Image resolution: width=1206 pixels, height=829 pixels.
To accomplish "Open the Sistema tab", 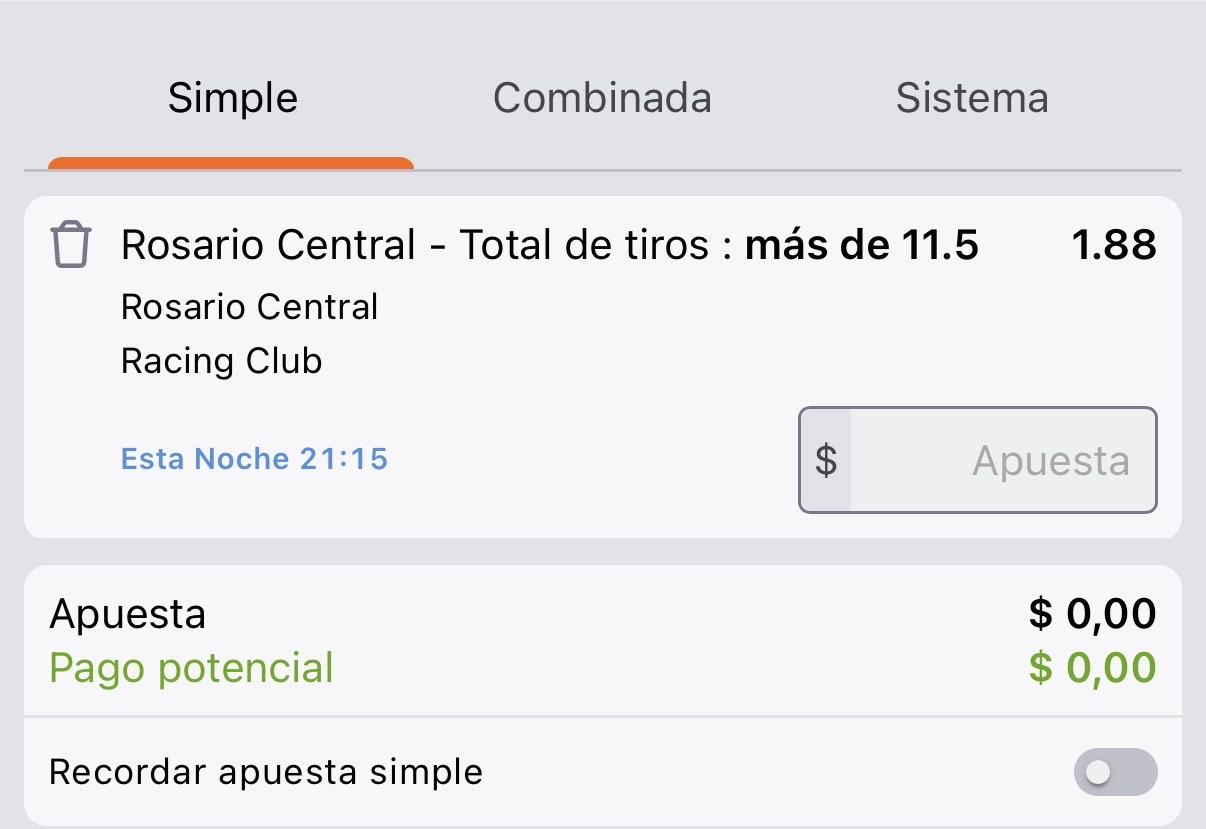I will pos(972,98).
